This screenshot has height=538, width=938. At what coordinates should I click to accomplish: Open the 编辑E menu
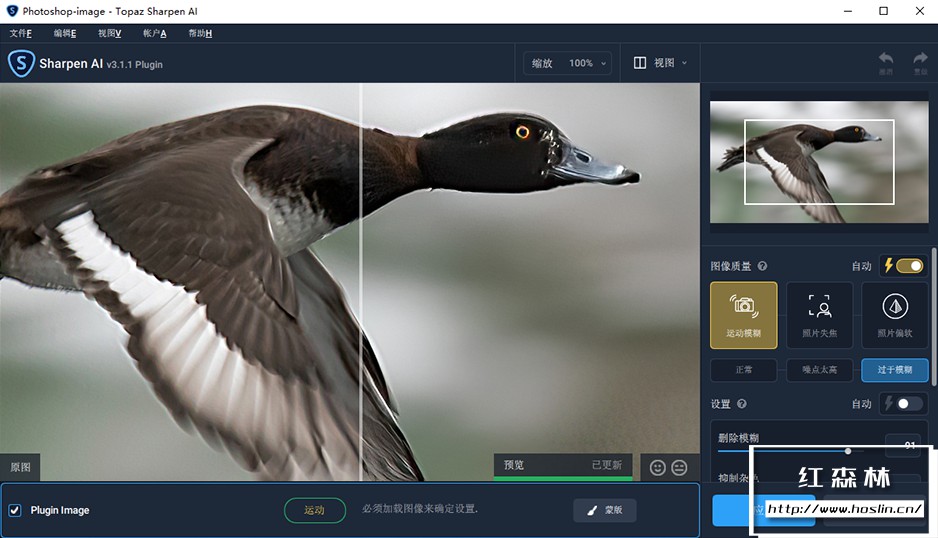coord(65,33)
